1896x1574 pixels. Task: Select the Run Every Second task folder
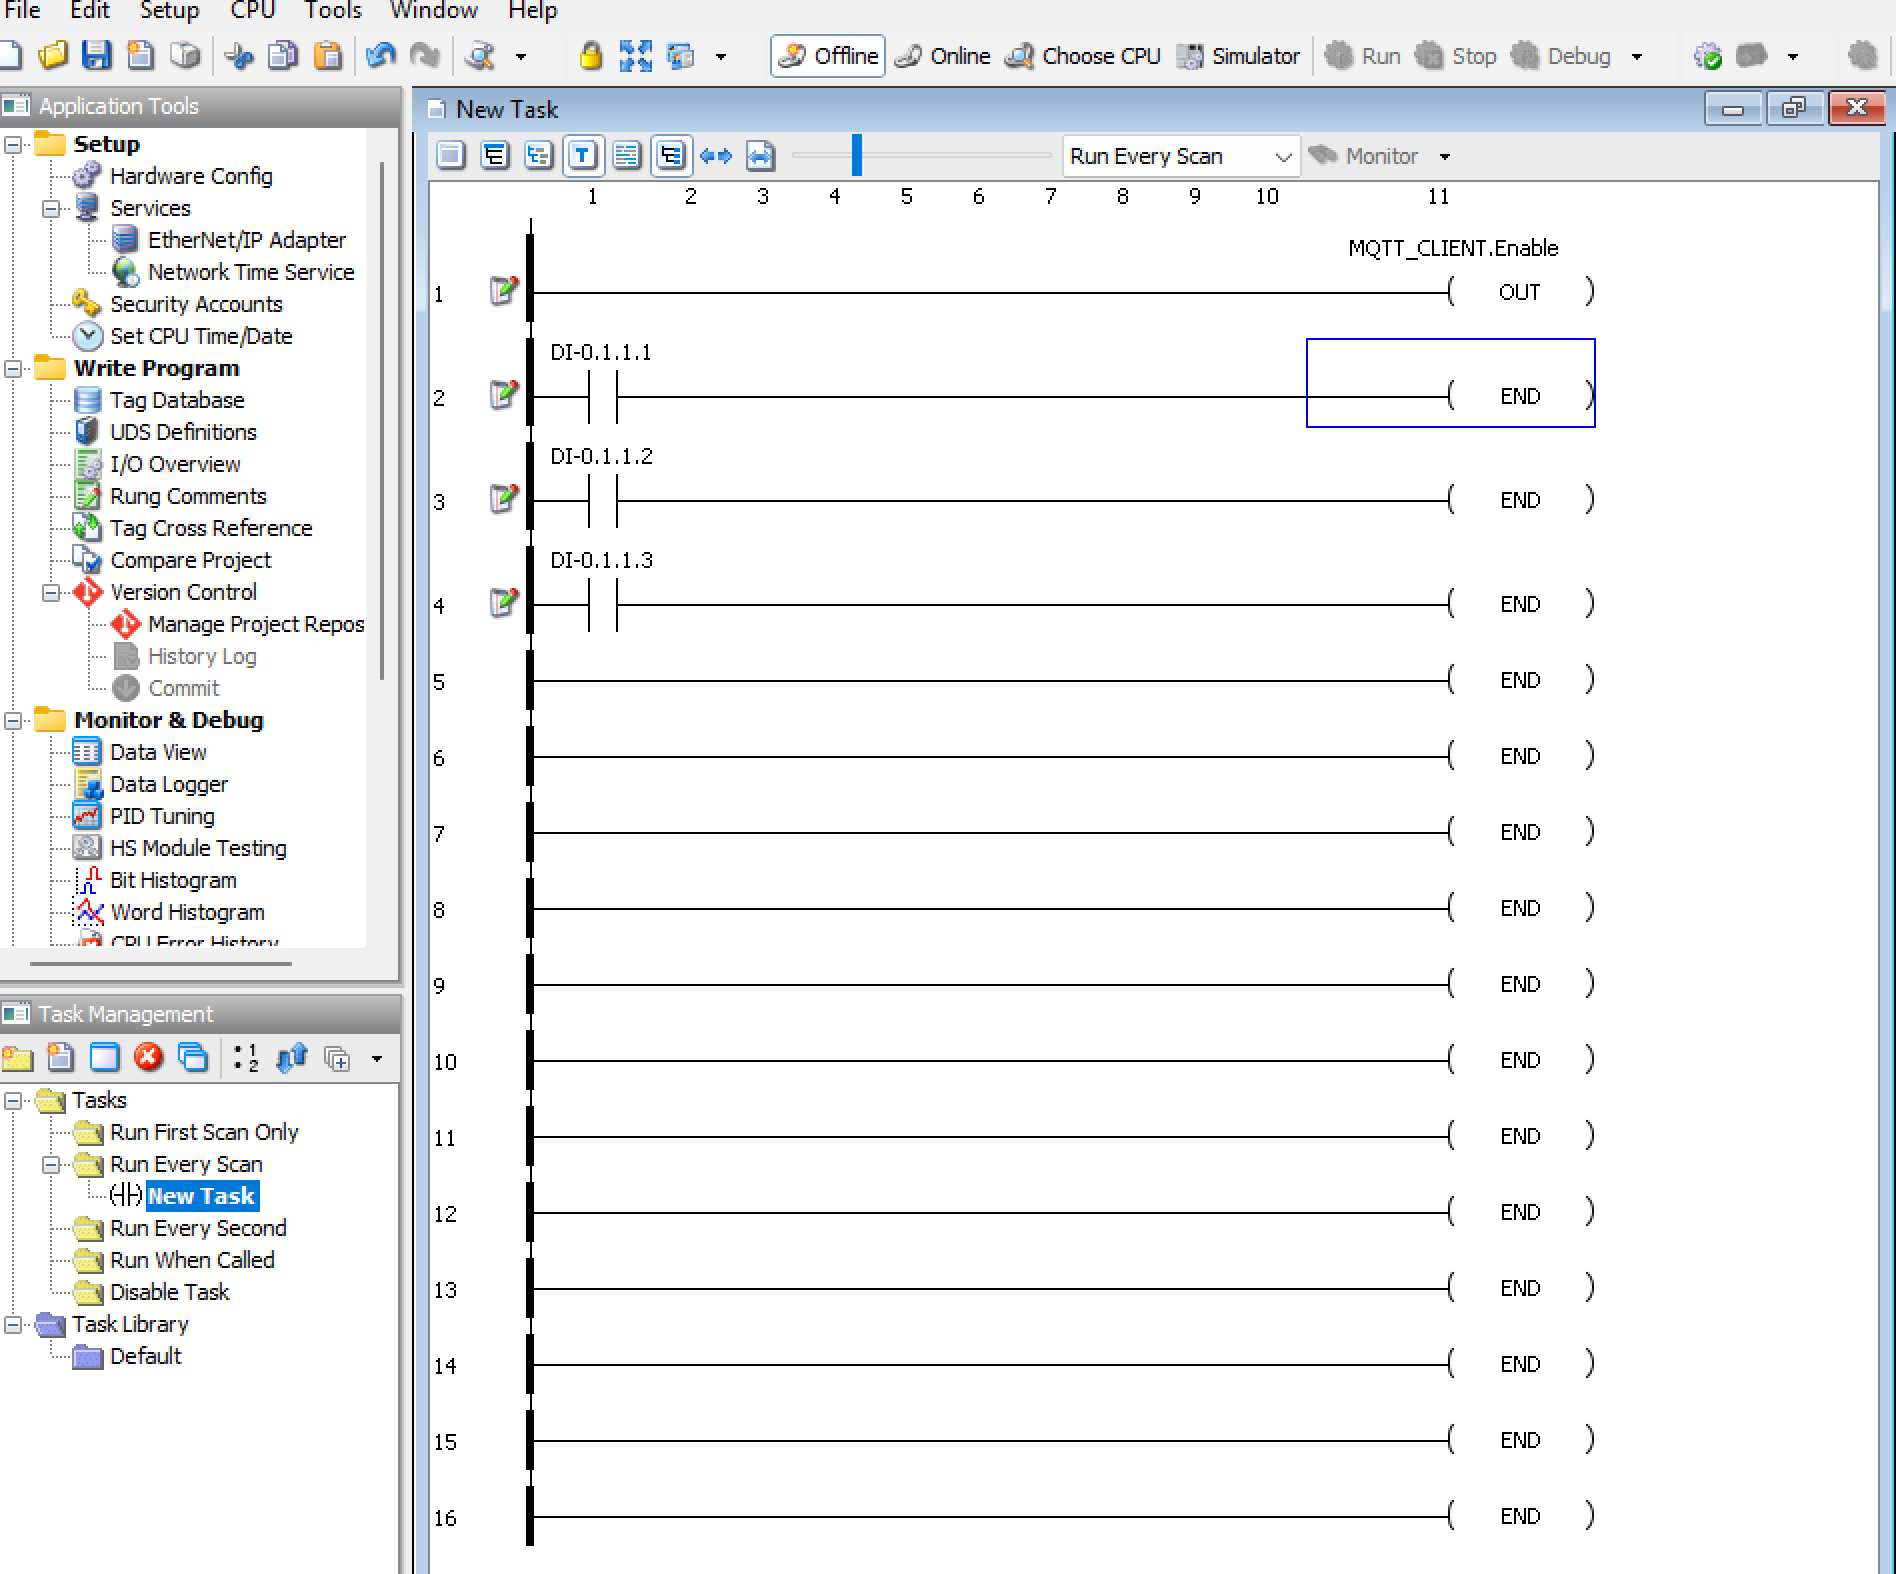tap(198, 1228)
